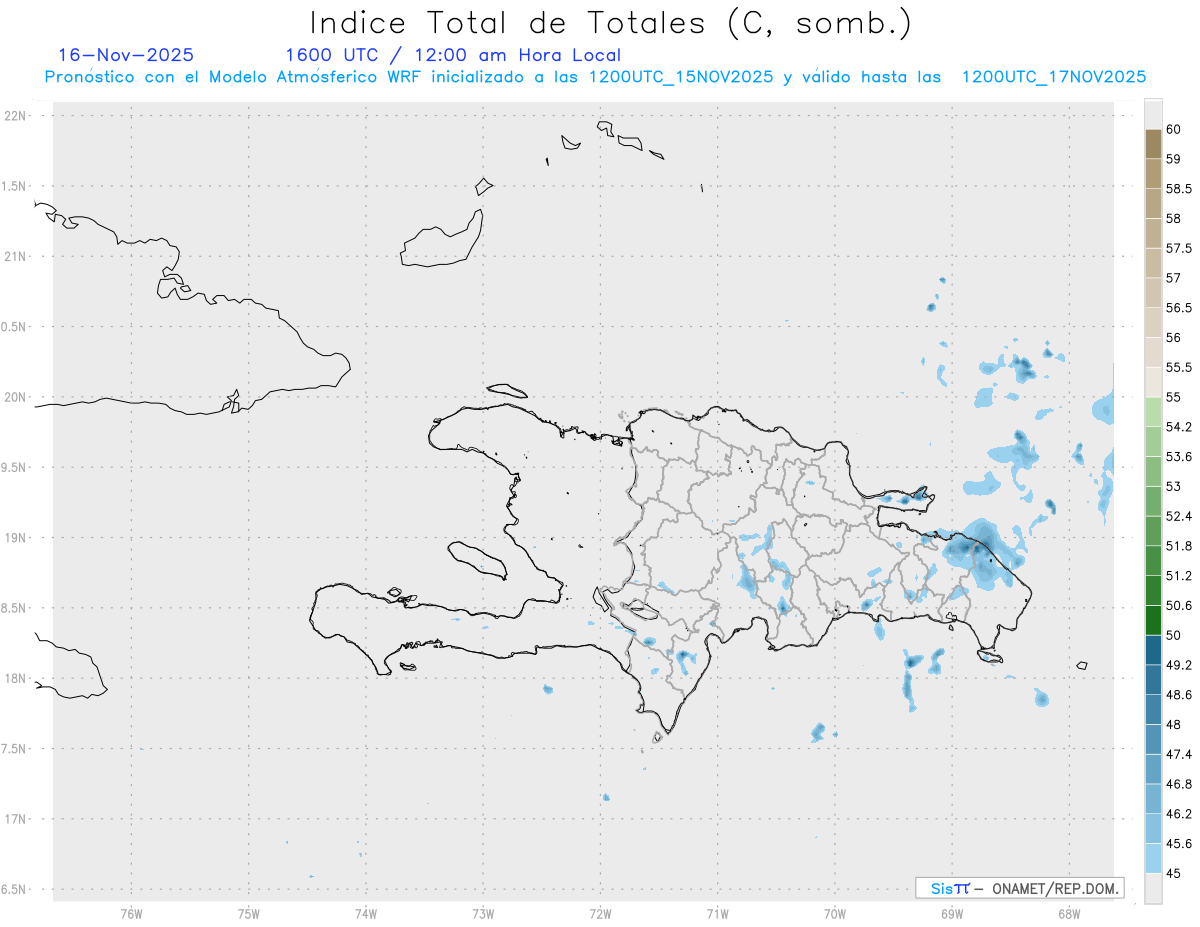
Task: Click the "1600 UTC / 12:00 am Hora Local" text
Action: coord(453,55)
